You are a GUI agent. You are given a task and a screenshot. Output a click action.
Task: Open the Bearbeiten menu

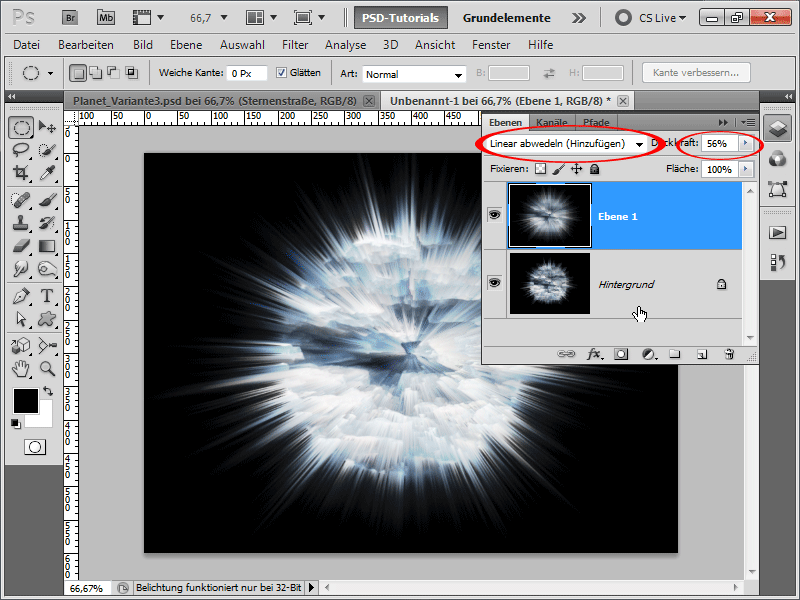86,45
